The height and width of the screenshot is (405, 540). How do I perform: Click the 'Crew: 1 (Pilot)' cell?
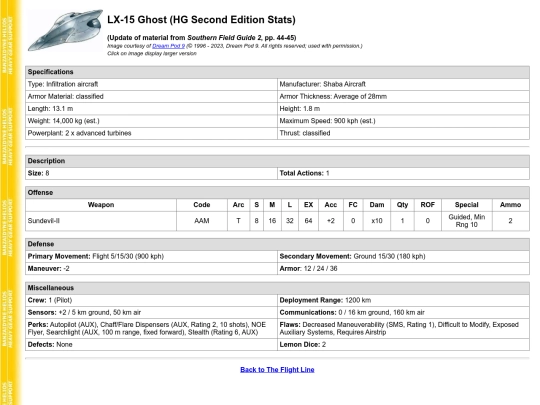[151, 300]
